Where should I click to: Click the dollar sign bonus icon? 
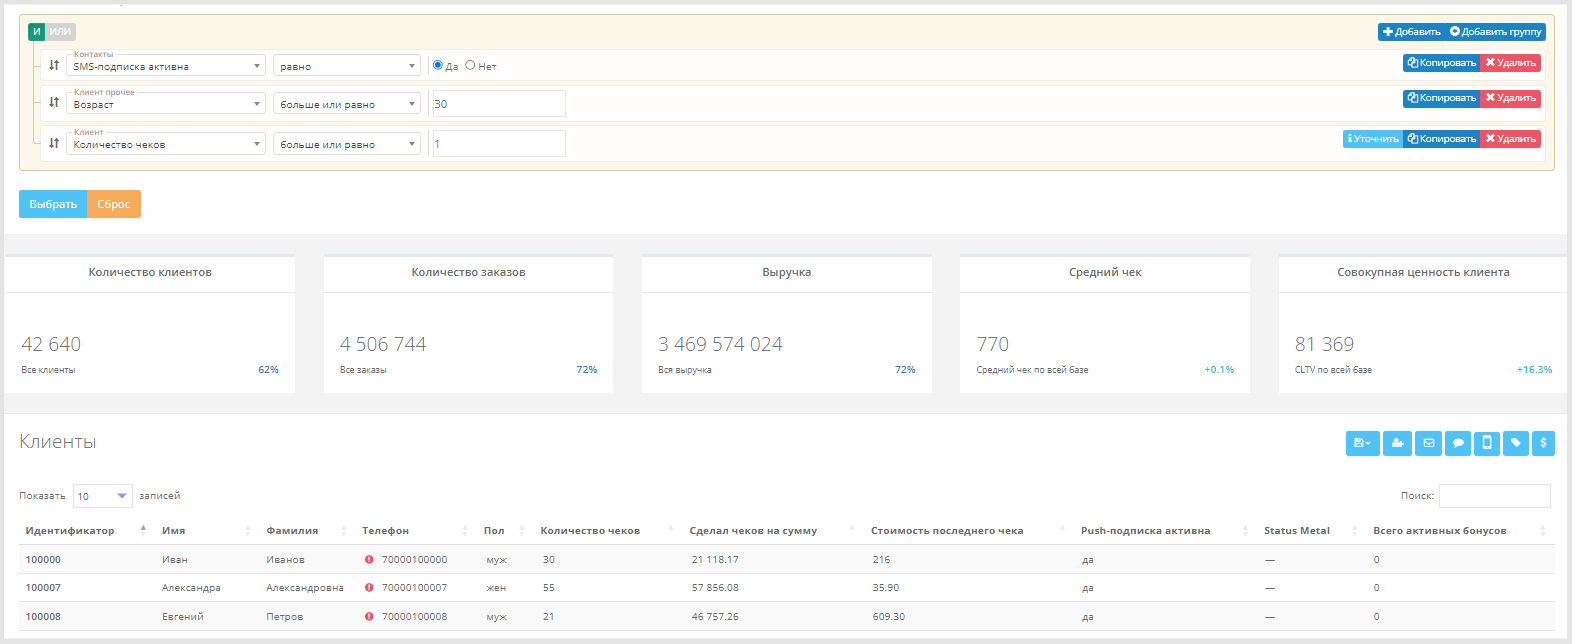click(x=1543, y=443)
